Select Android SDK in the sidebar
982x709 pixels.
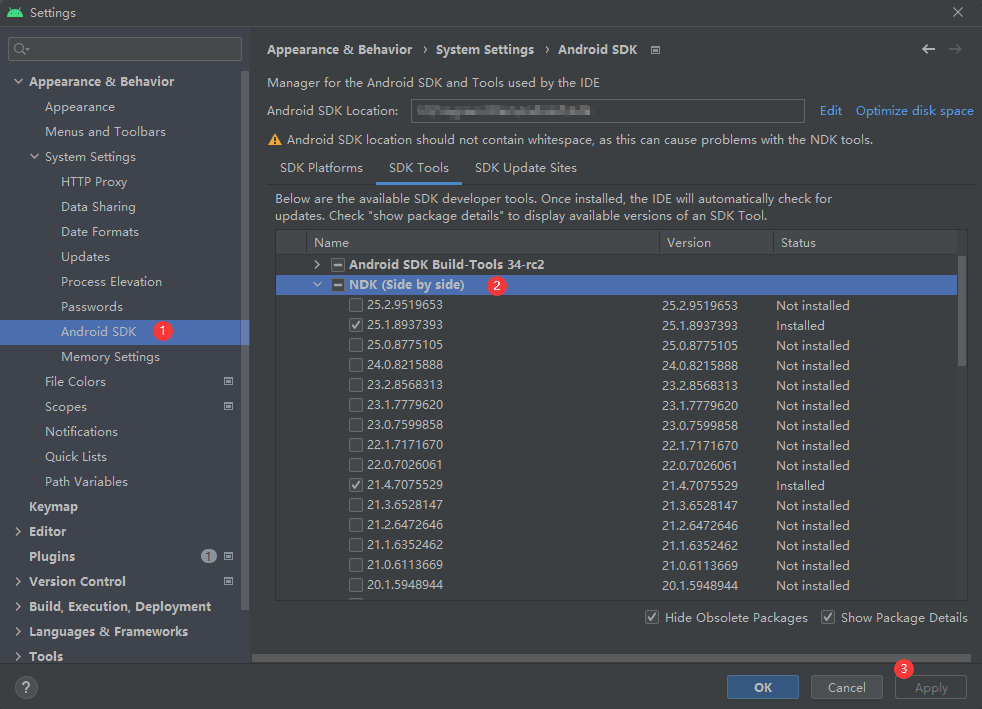[125, 332]
